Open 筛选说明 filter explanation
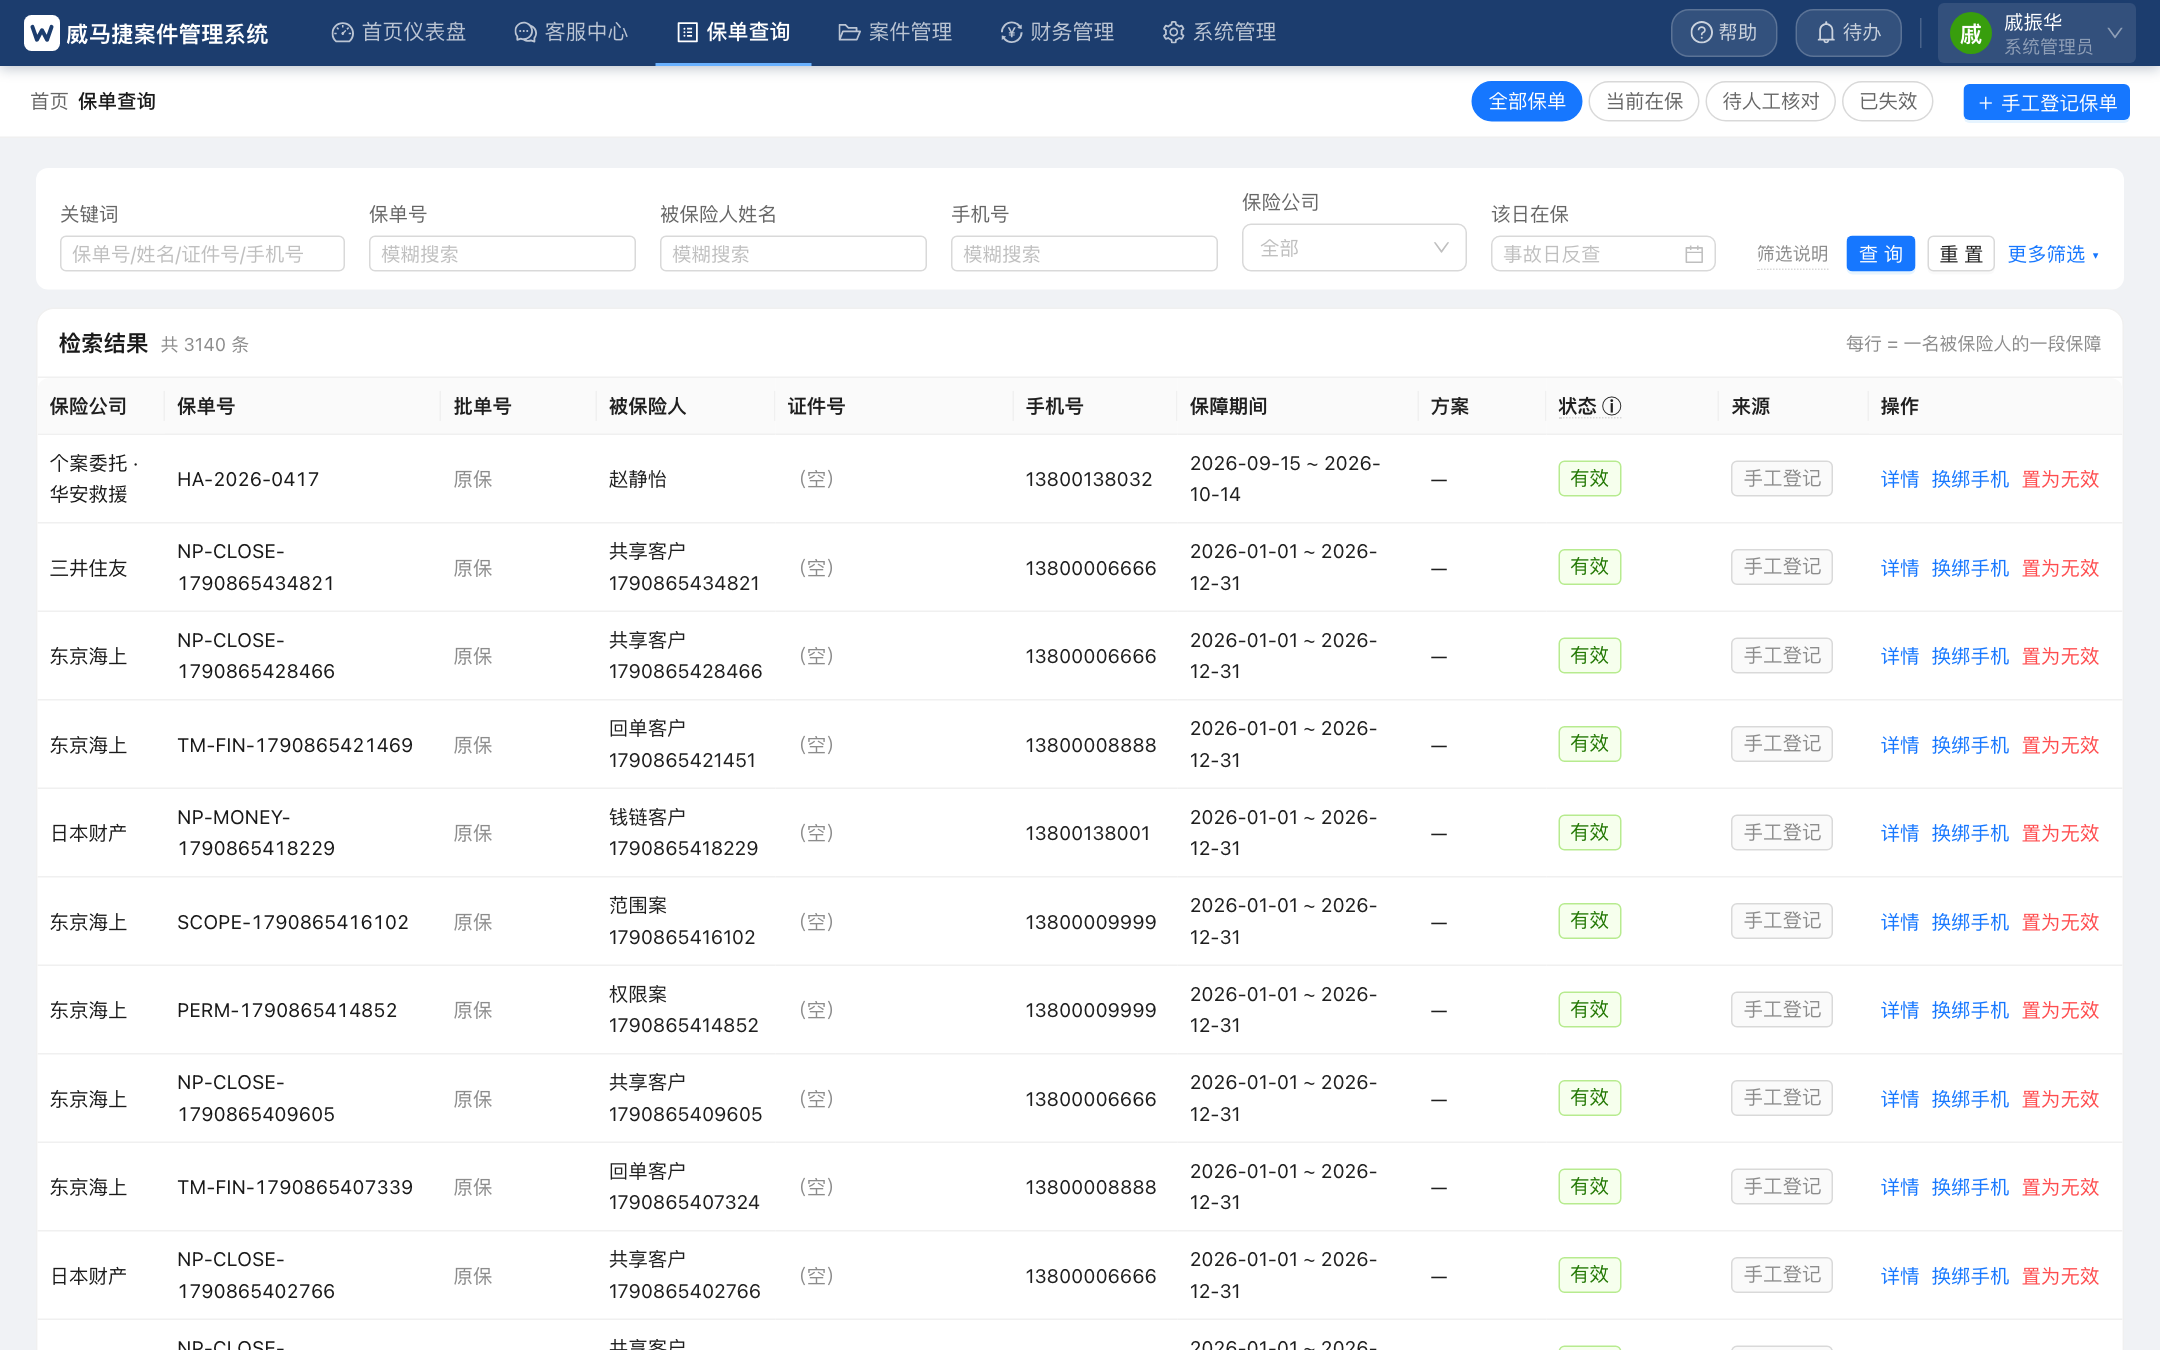2160x1350 pixels. point(1792,254)
